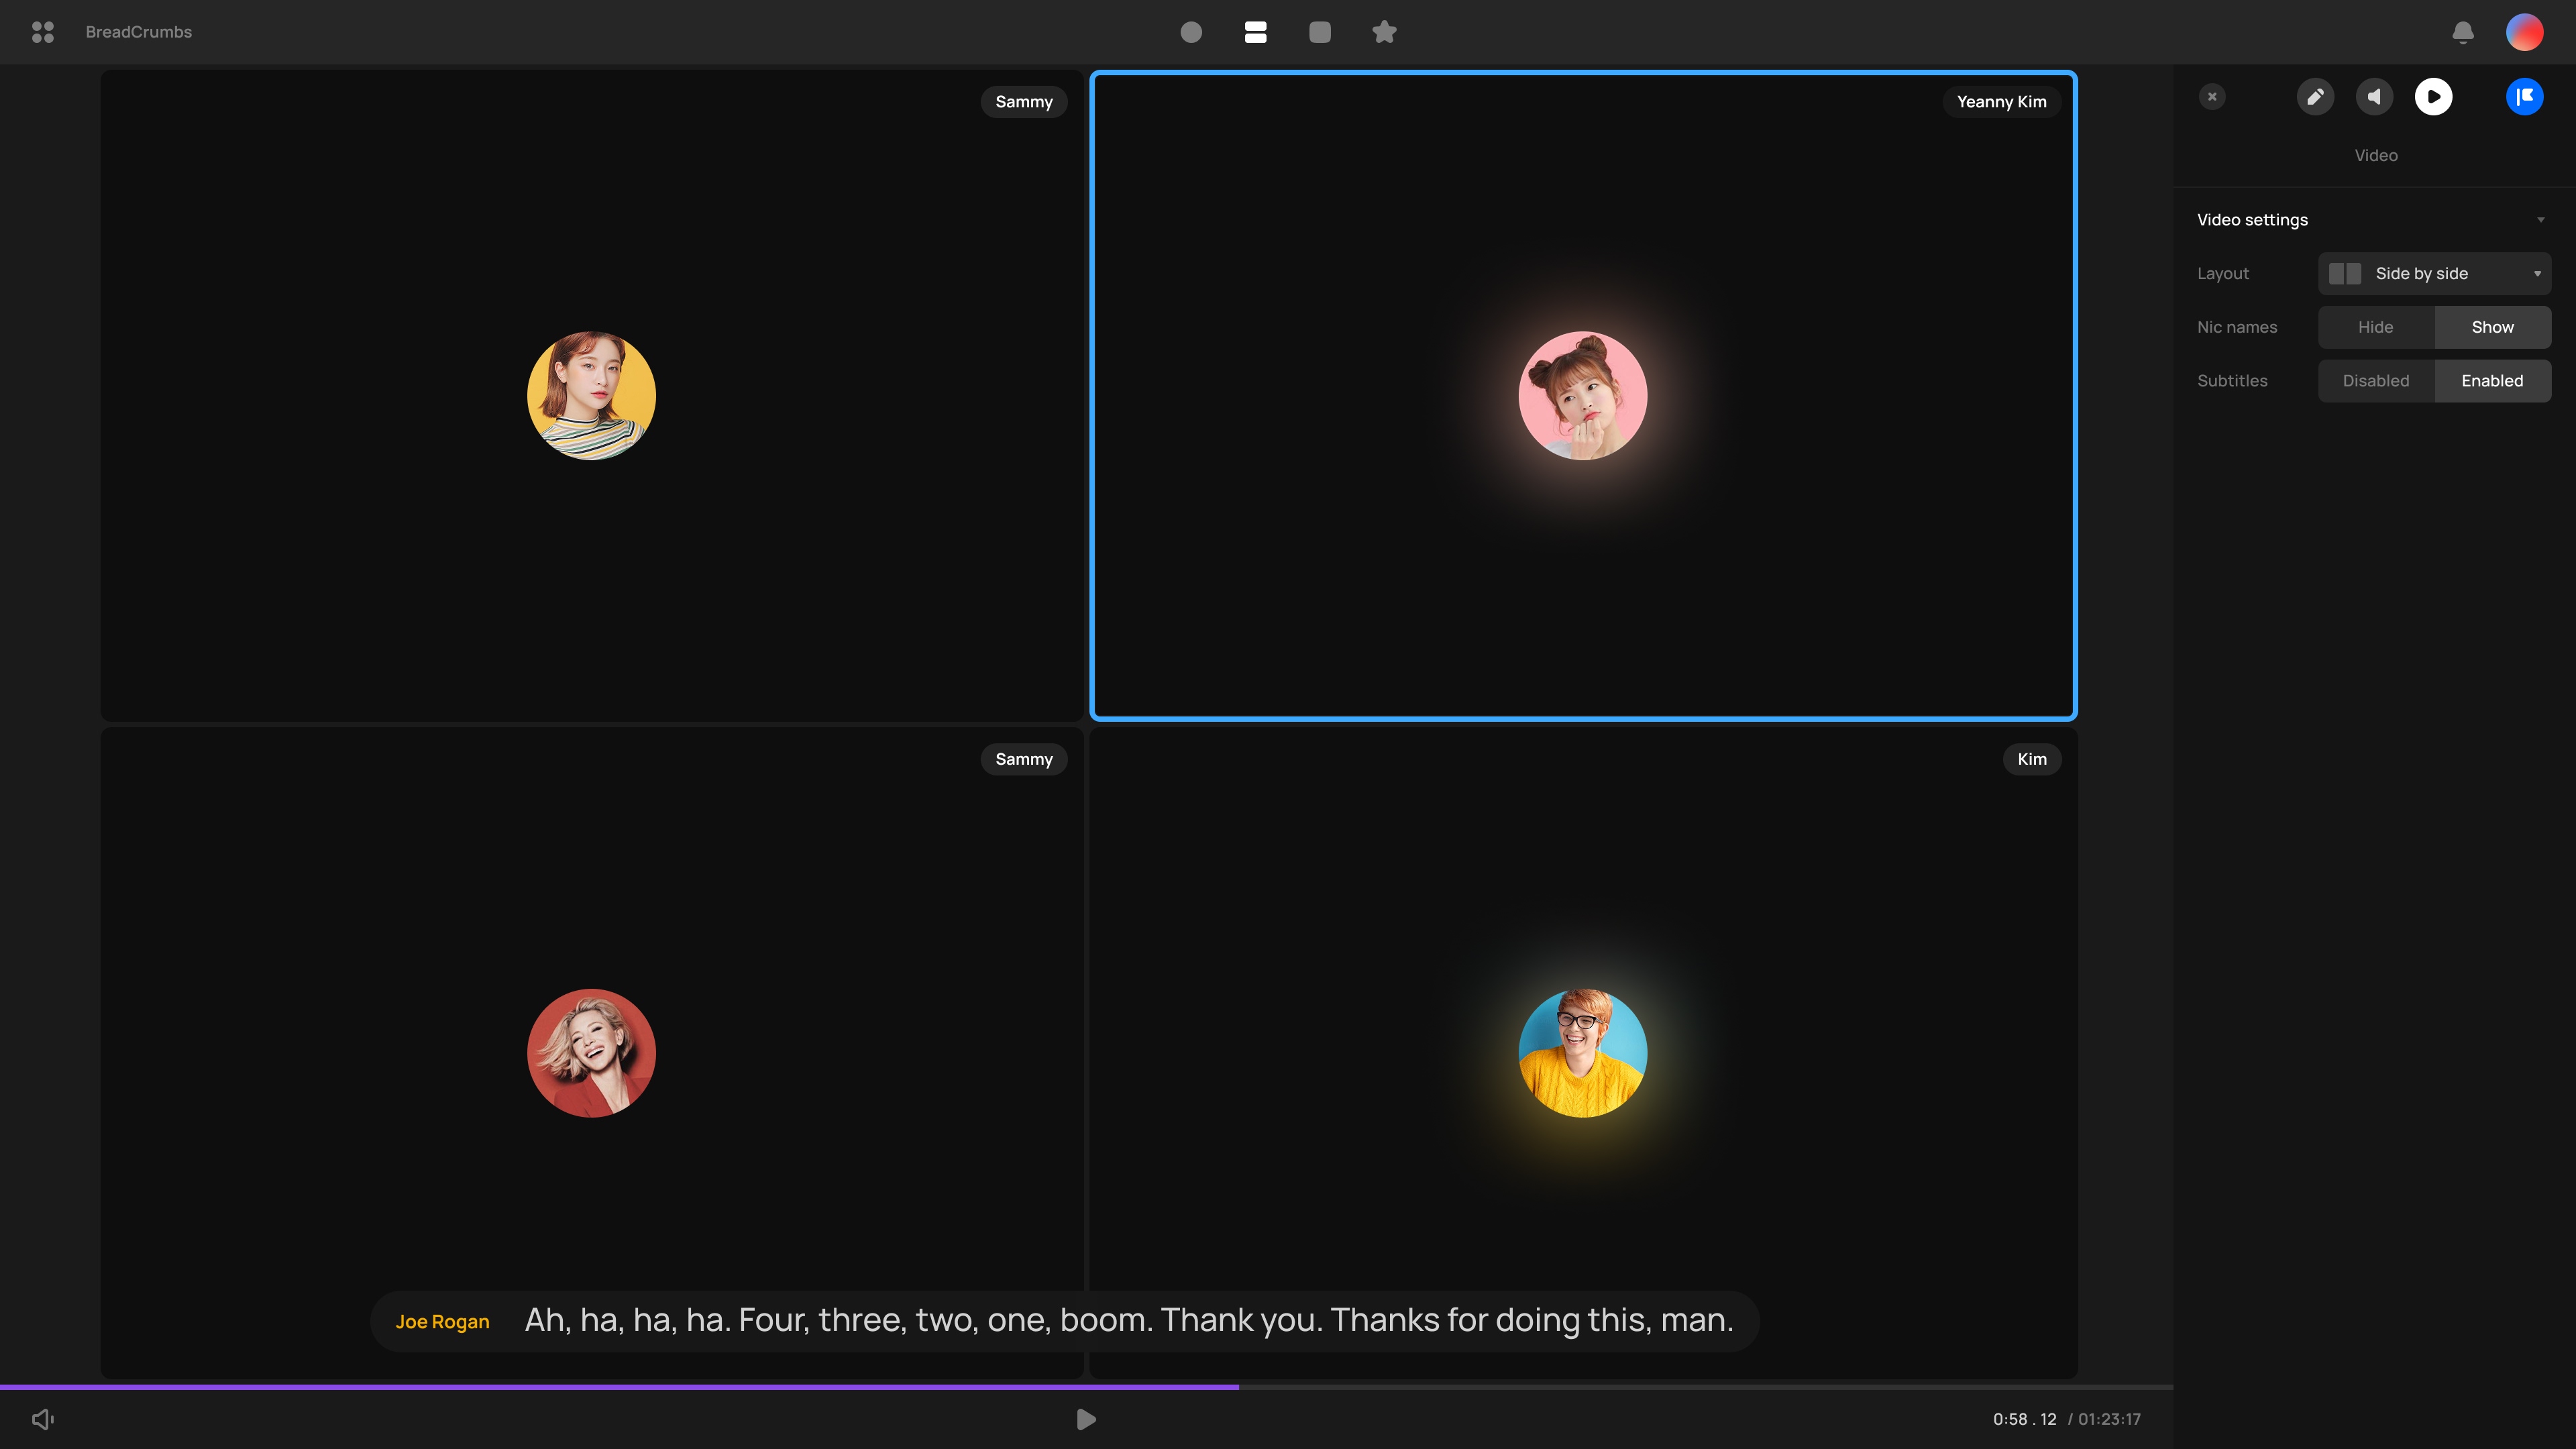The width and height of the screenshot is (2576, 1449).
Task: Select the stacked rows layout icon
Action: click(x=1255, y=32)
